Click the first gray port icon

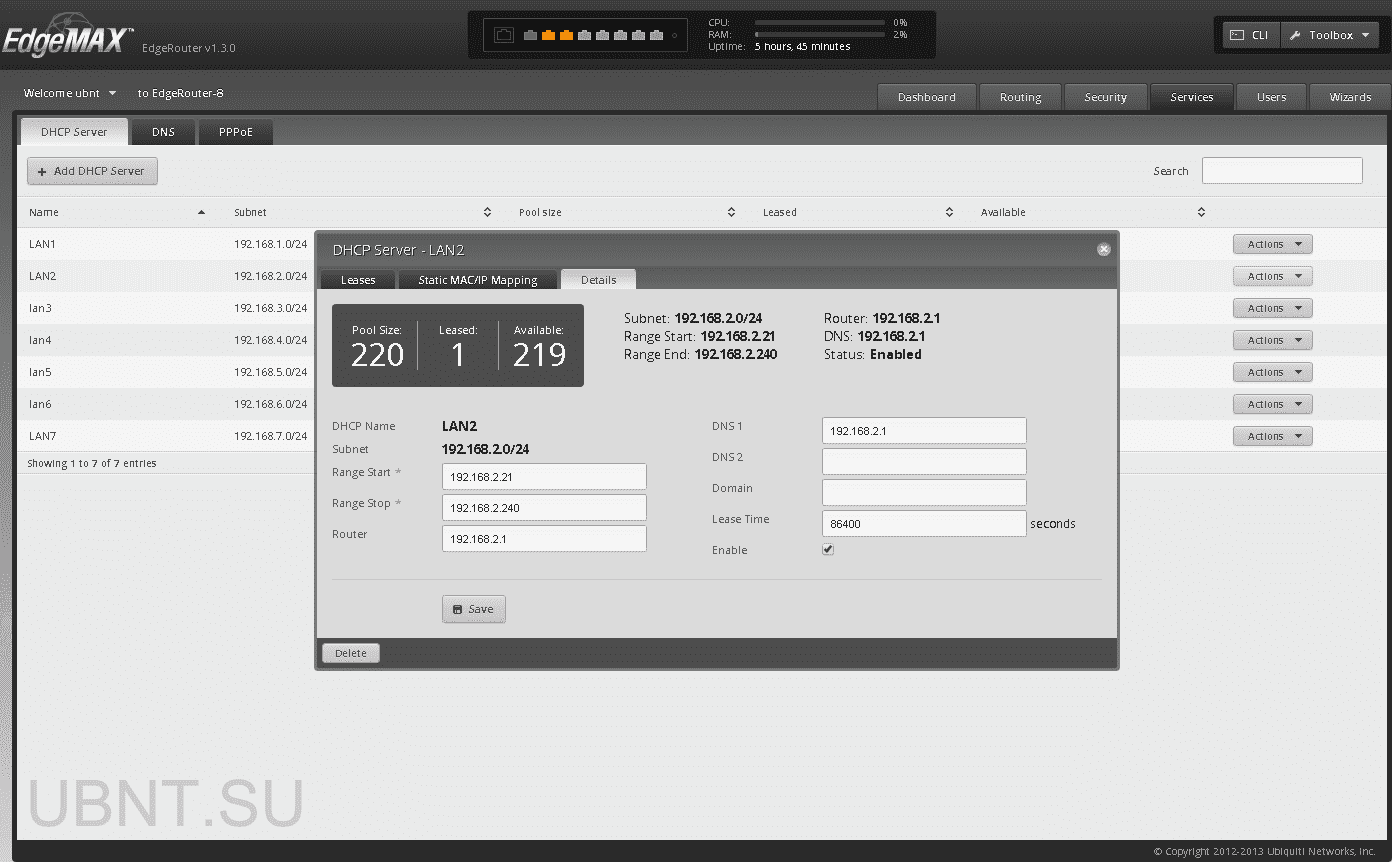click(530, 36)
